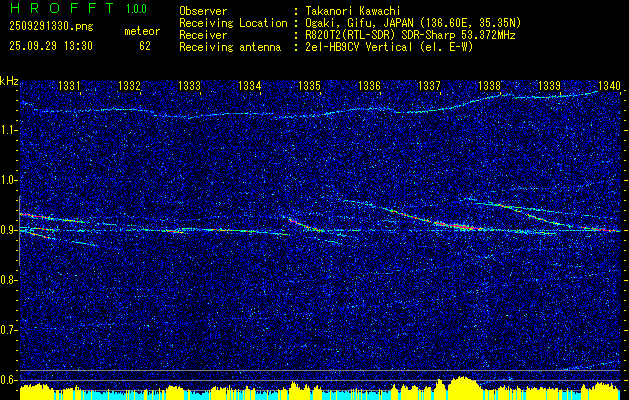The height and width of the screenshot is (400, 629).
Task: Click the Ogaki, Gifu, JAPAN location text
Action: pyautogui.click(x=412, y=23)
